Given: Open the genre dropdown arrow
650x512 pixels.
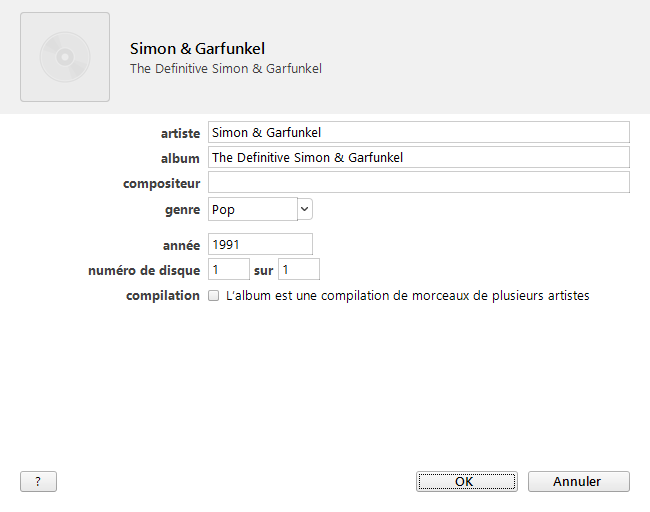Looking at the screenshot, I should 305,209.
